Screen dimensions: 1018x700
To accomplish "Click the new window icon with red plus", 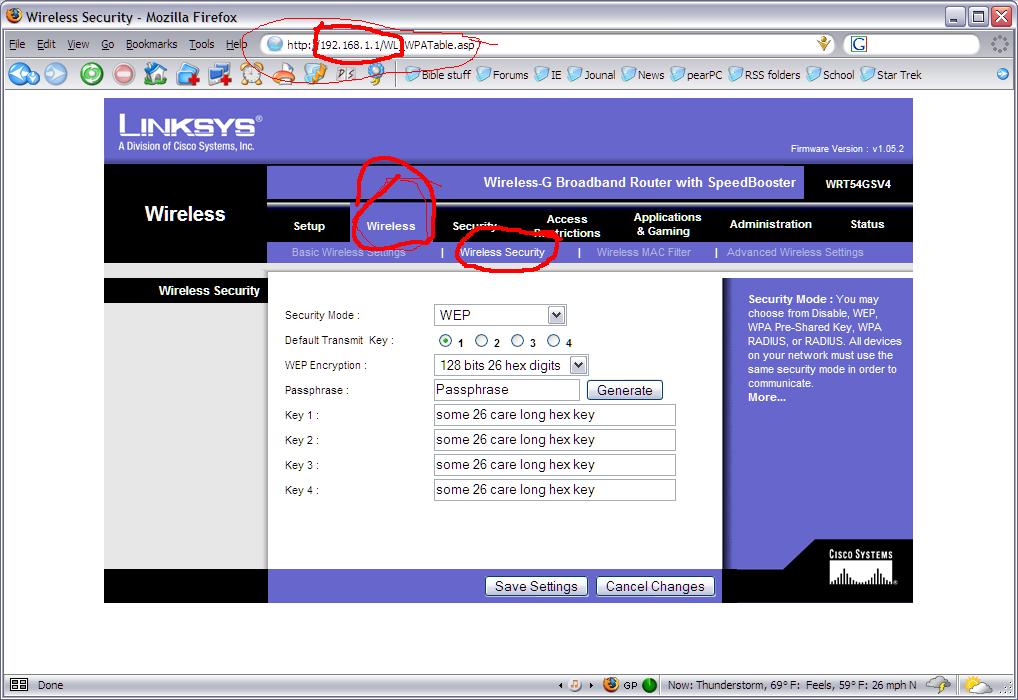I will pyautogui.click(x=220, y=74).
